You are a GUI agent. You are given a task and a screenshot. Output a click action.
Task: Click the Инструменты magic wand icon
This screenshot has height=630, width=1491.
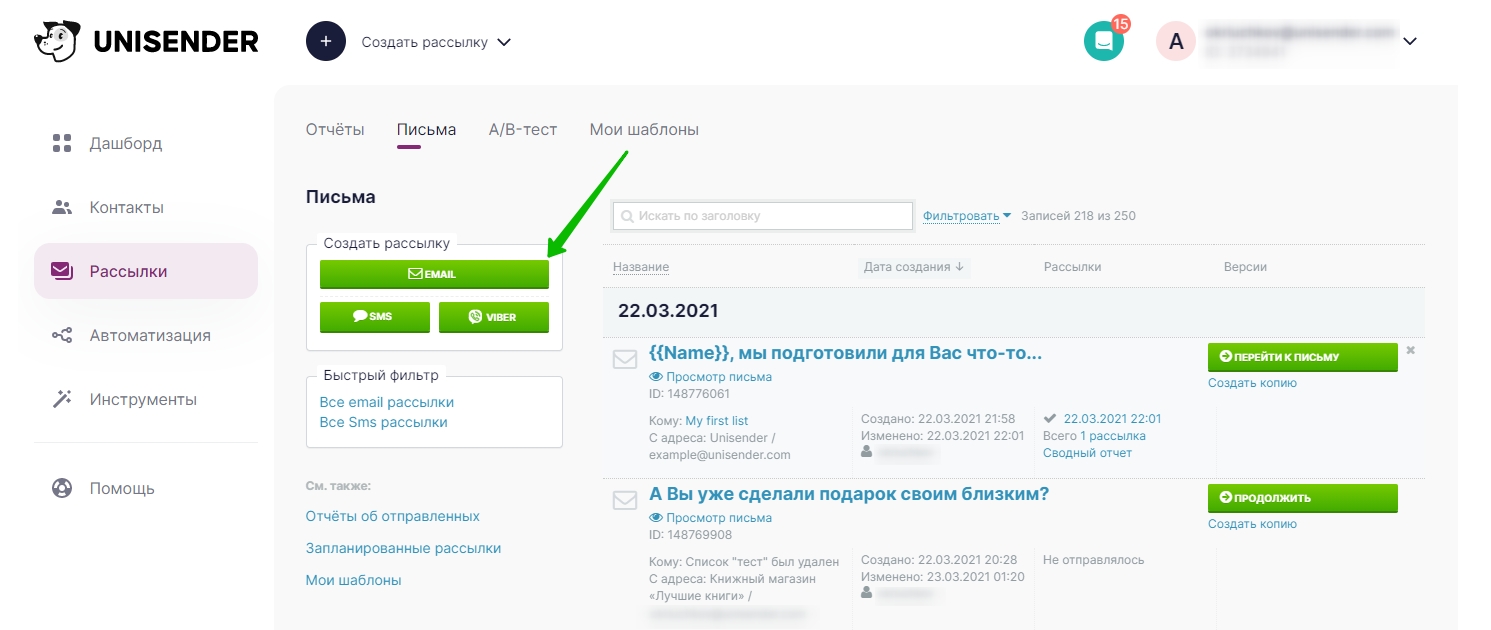[62, 399]
